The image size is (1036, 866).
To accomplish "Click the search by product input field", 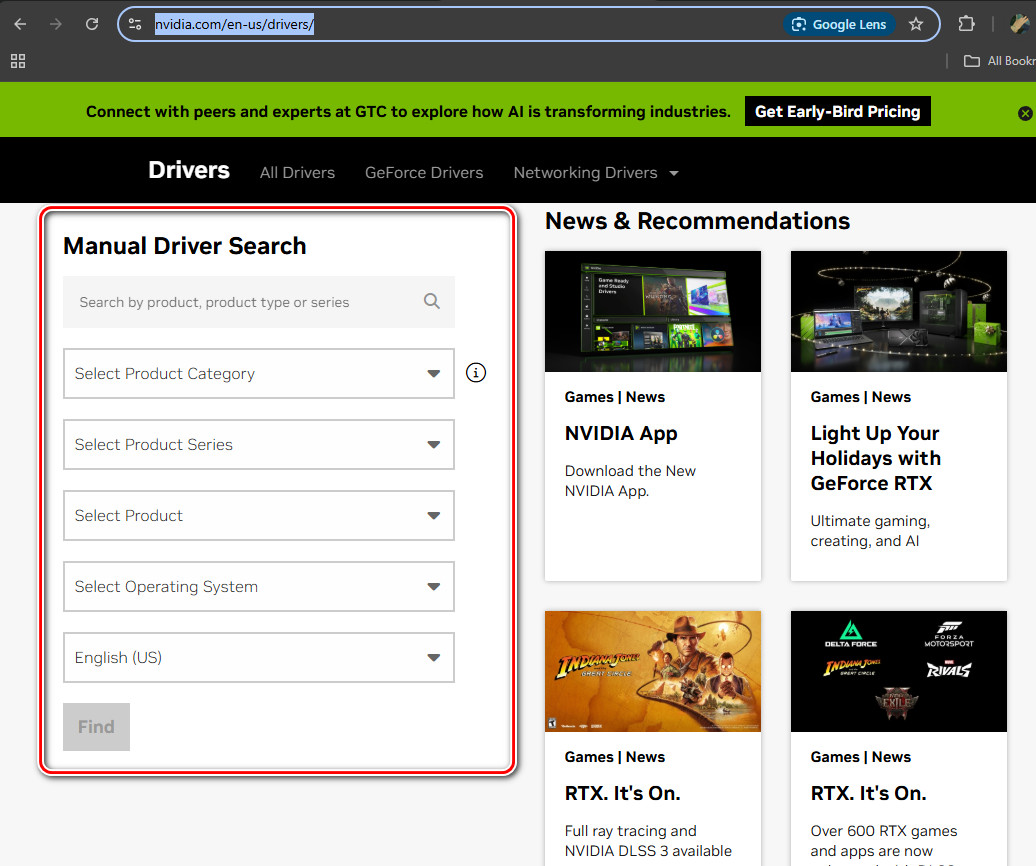I will [240, 302].
